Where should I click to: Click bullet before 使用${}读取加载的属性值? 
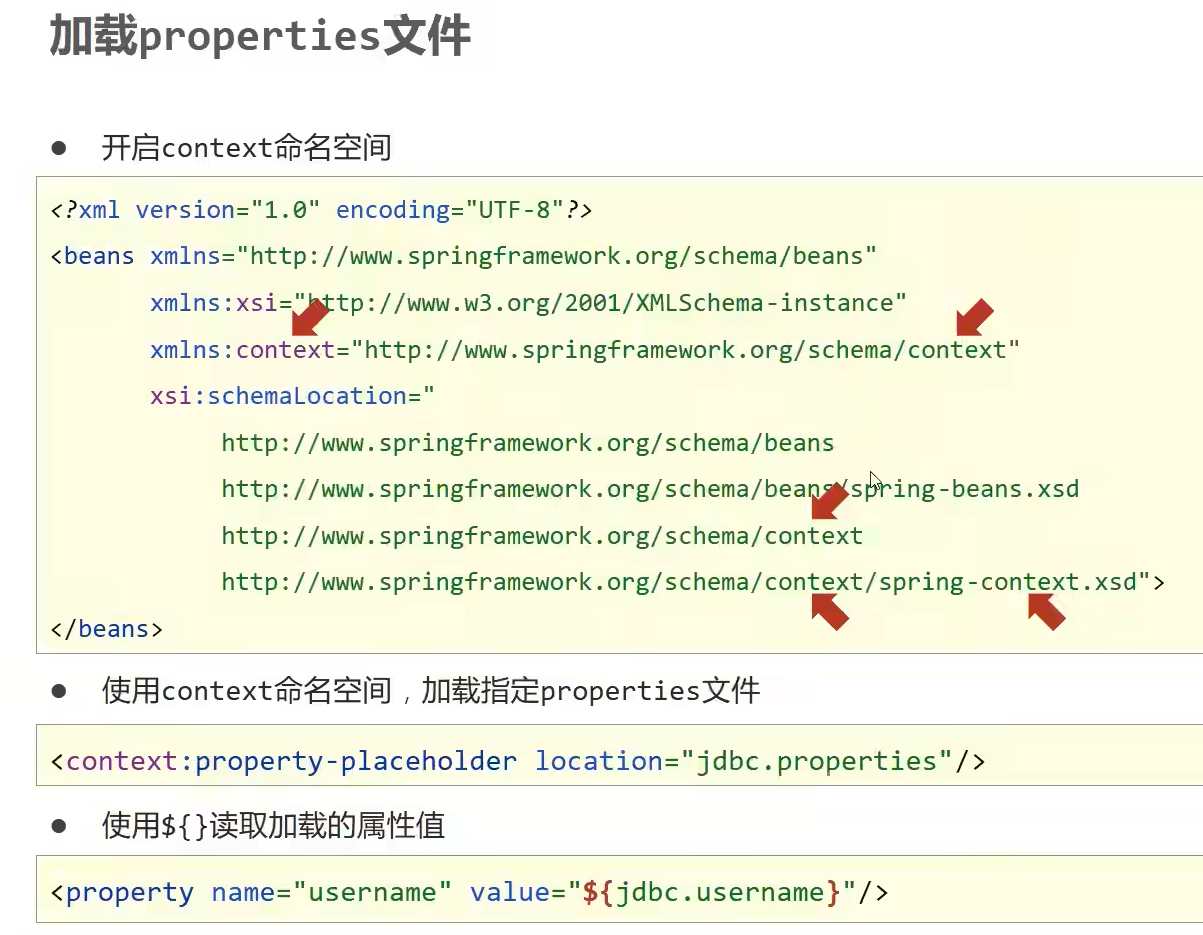pyautogui.click(x=59, y=825)
